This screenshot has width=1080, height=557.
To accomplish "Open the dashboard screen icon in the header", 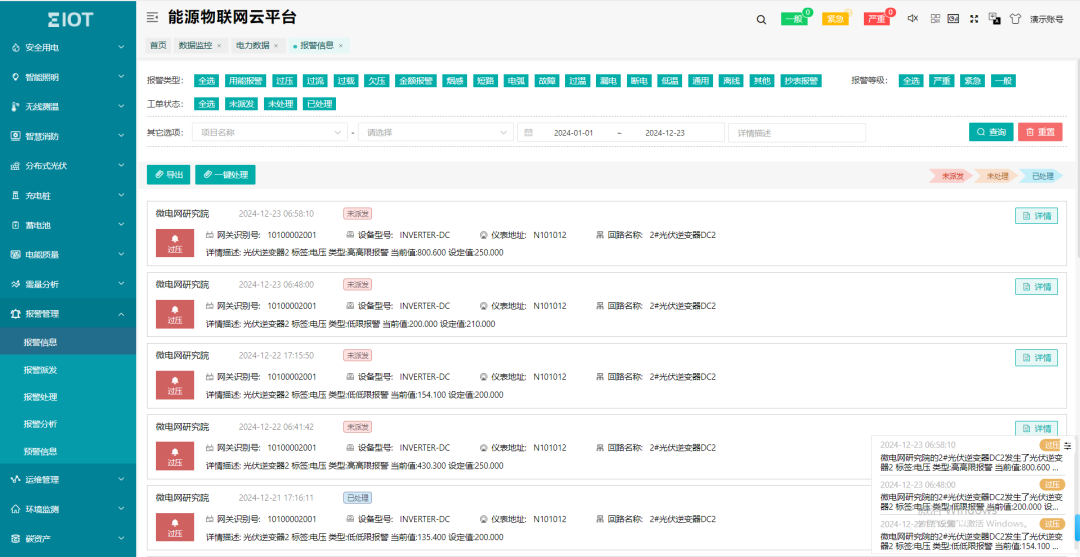I will click(x=954, y=19).
